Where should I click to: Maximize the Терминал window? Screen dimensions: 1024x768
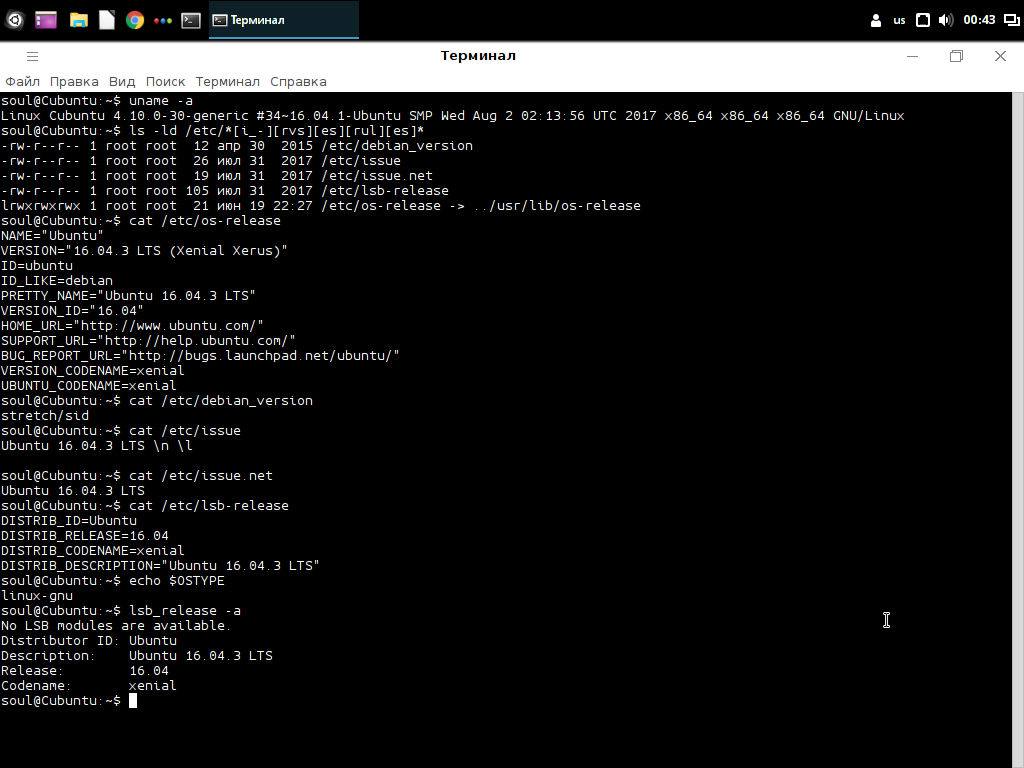click(x=956, y=56)
